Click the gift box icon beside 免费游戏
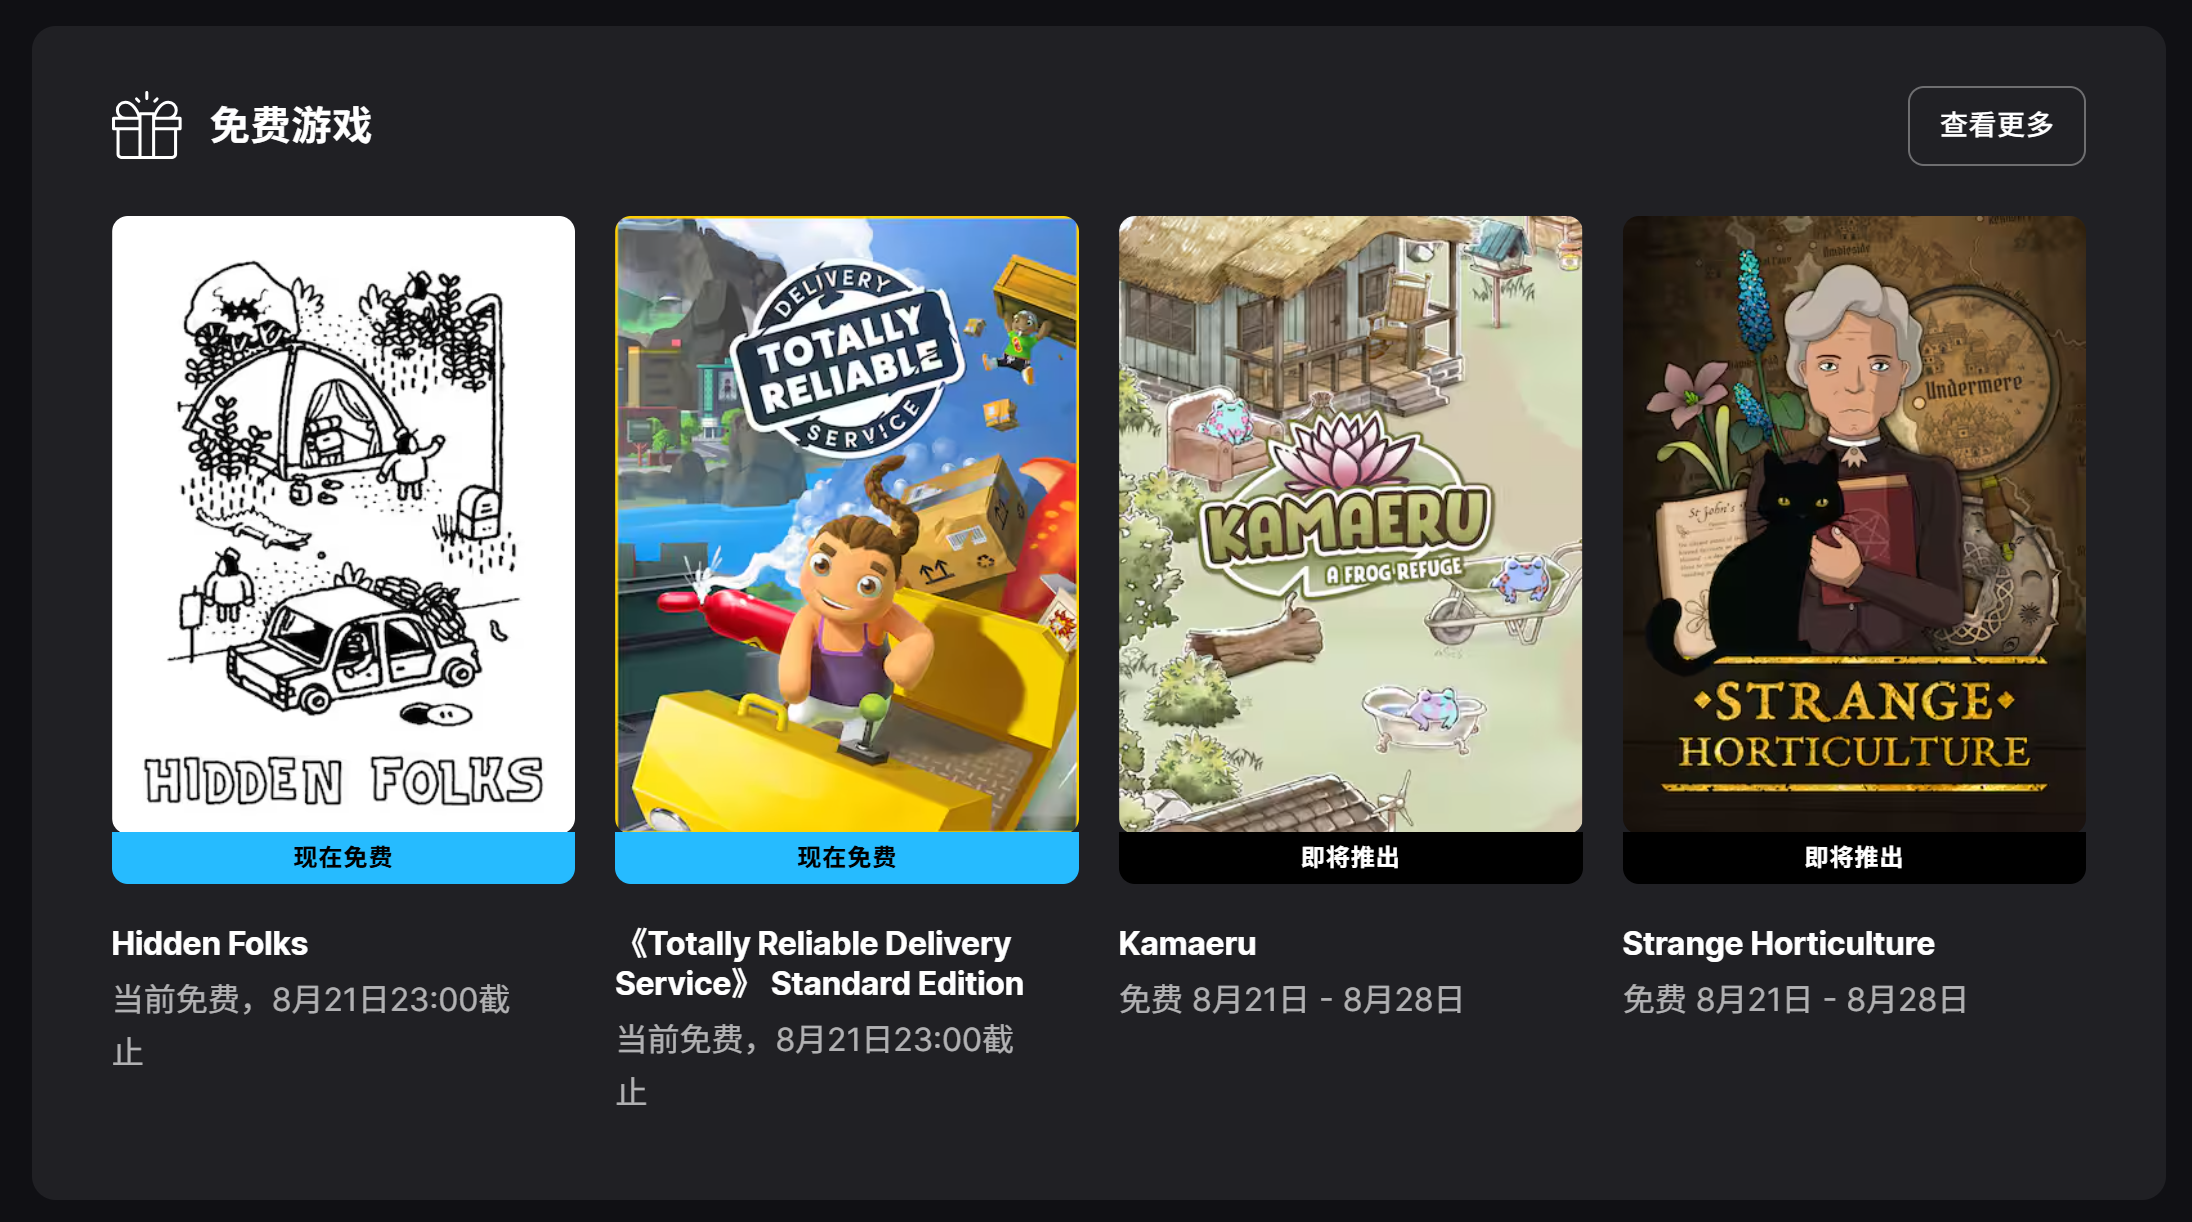Viewport: 2192px width, 1222px height. (x=146, y=125)
